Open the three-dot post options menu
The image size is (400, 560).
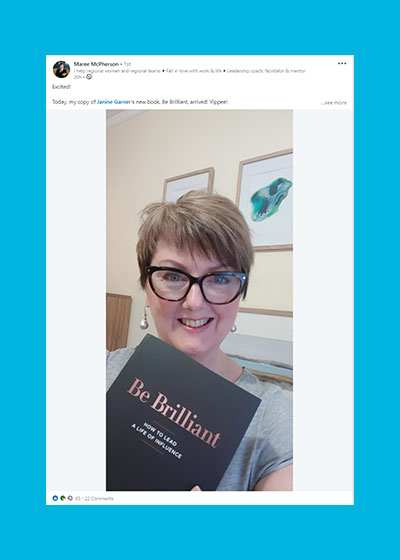(342, 64)
